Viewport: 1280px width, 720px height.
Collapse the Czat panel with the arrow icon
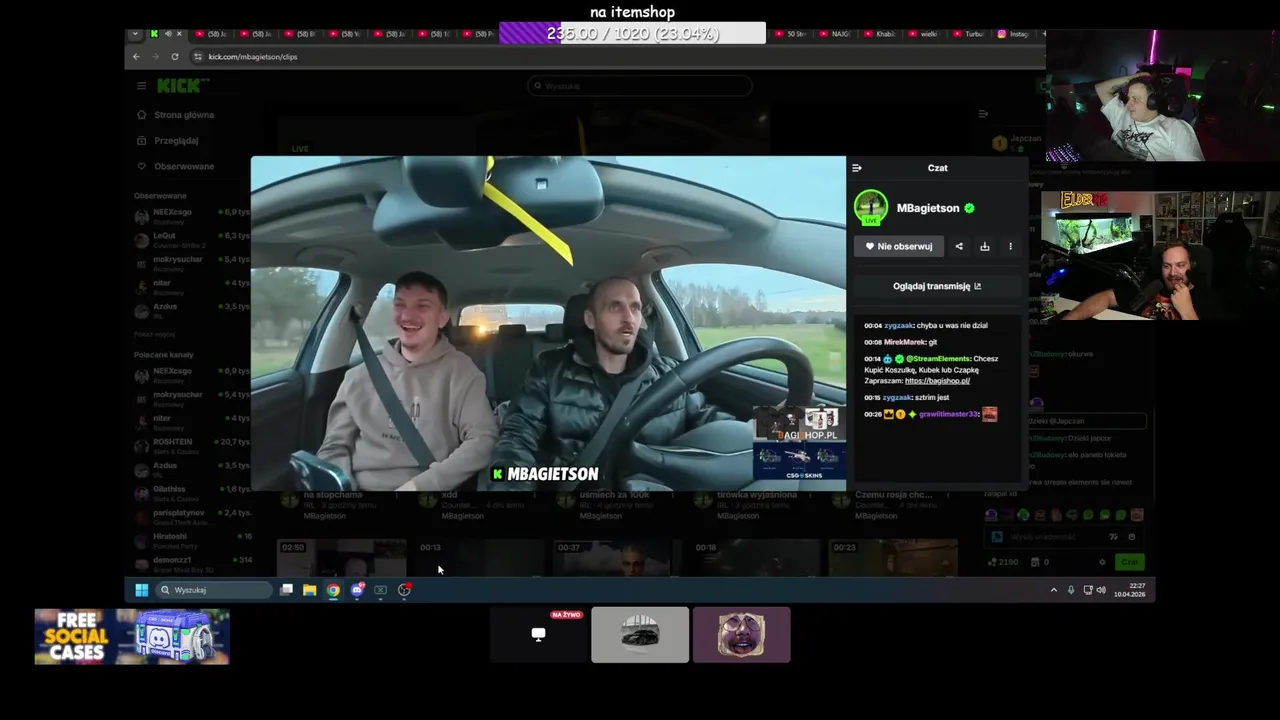857,168
